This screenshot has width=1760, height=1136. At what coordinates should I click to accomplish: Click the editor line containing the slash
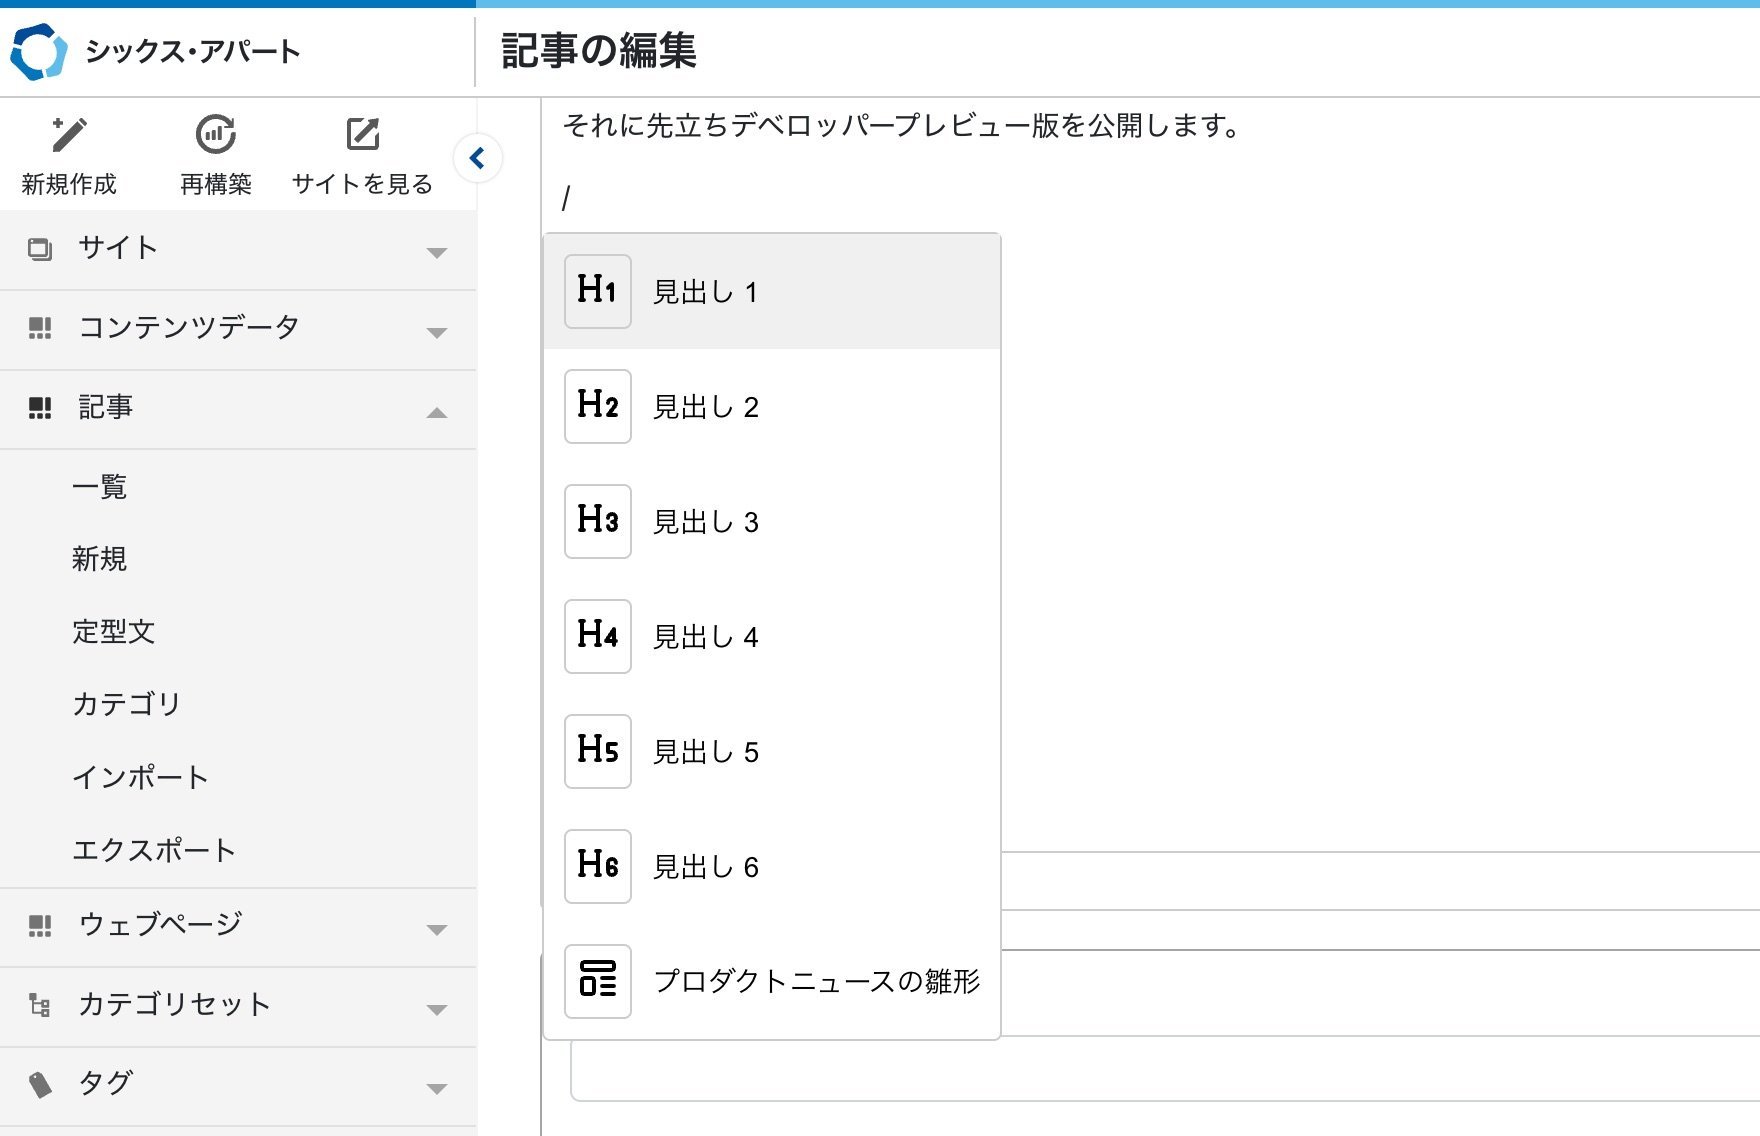(900, 198)
